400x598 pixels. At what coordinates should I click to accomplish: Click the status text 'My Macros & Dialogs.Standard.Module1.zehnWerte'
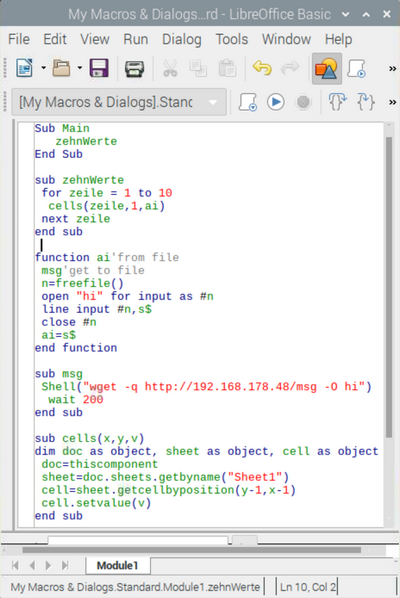pos(135,587)
